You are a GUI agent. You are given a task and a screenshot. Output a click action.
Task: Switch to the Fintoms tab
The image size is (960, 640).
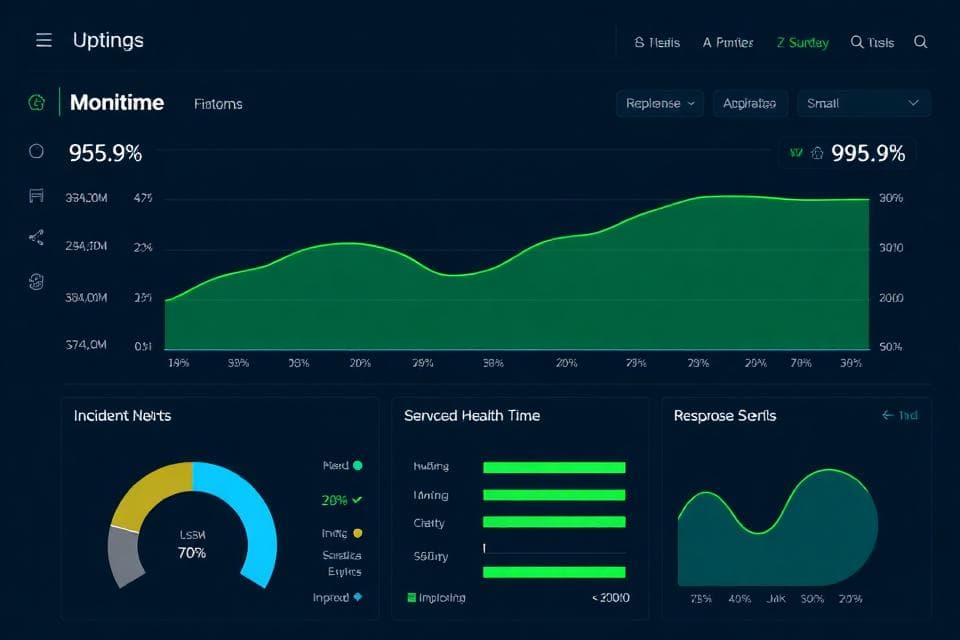(x=217, y=103)
